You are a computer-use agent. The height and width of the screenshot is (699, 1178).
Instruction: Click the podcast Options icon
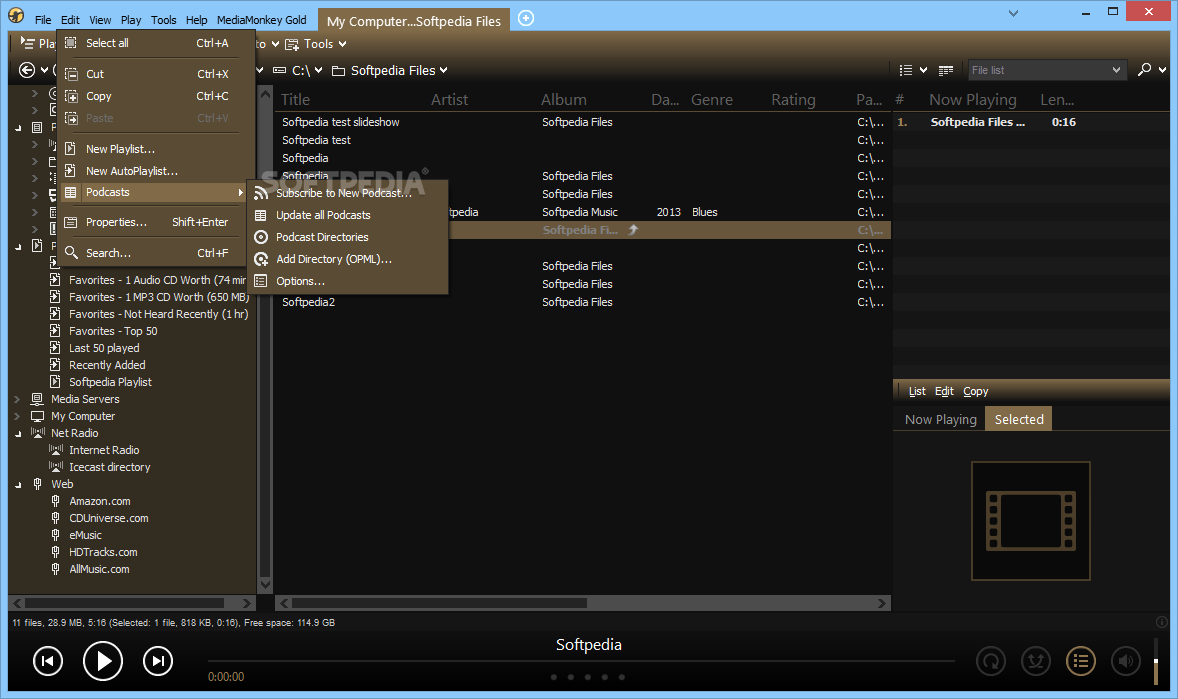[261, 281]
